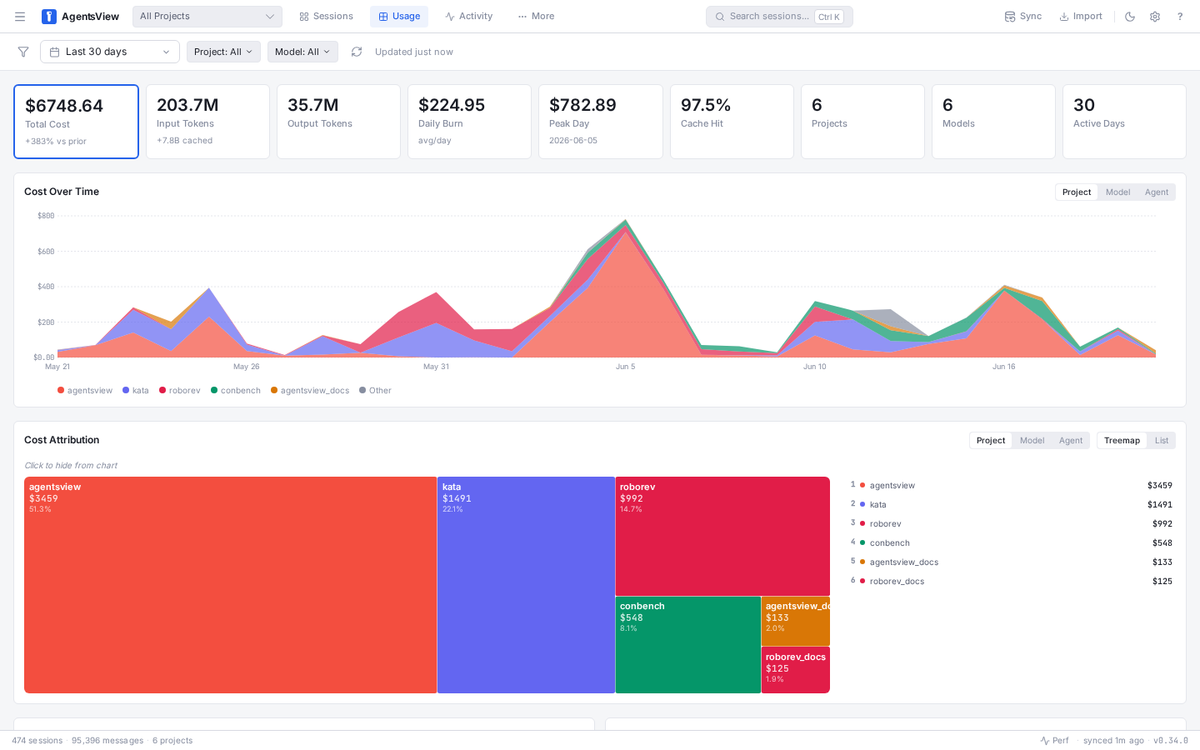Open settings gear icon
Image resolution: width=1200 pixels, height=750 pixels.
tap(1155, 16)
